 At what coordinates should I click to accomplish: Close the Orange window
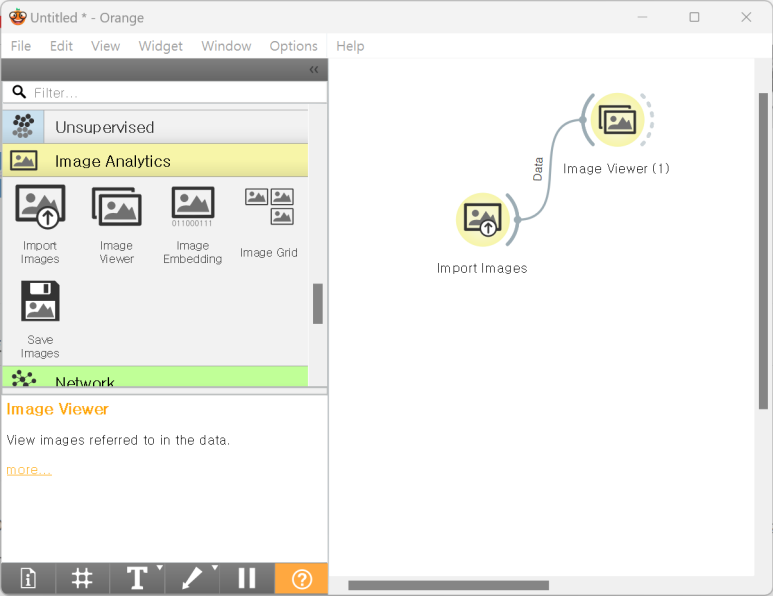point(746,17)
